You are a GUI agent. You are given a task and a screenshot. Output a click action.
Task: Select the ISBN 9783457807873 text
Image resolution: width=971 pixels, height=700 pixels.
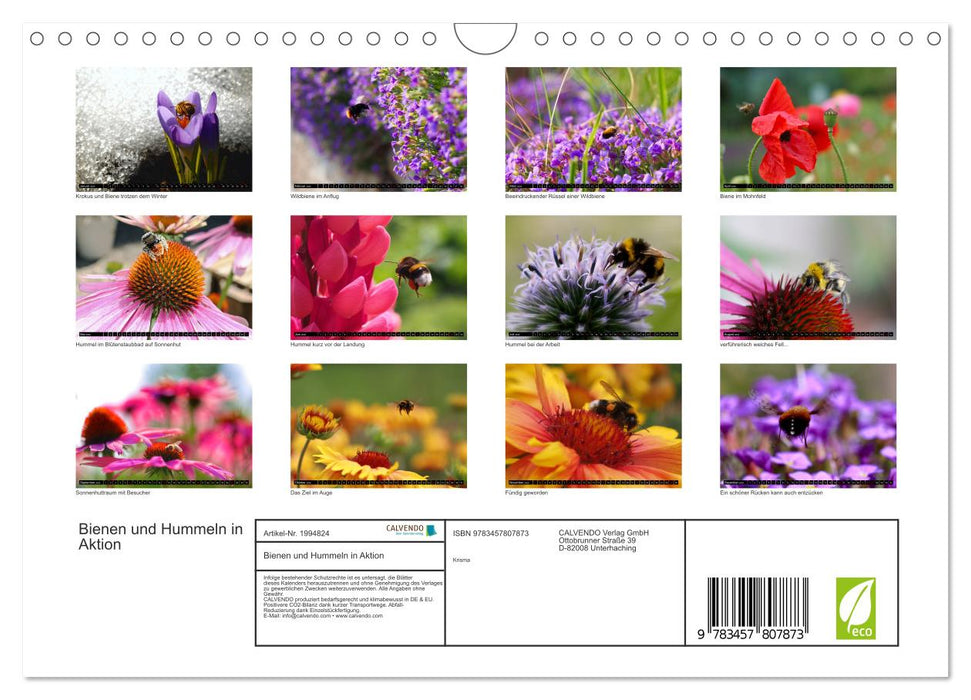click(490, 533)
